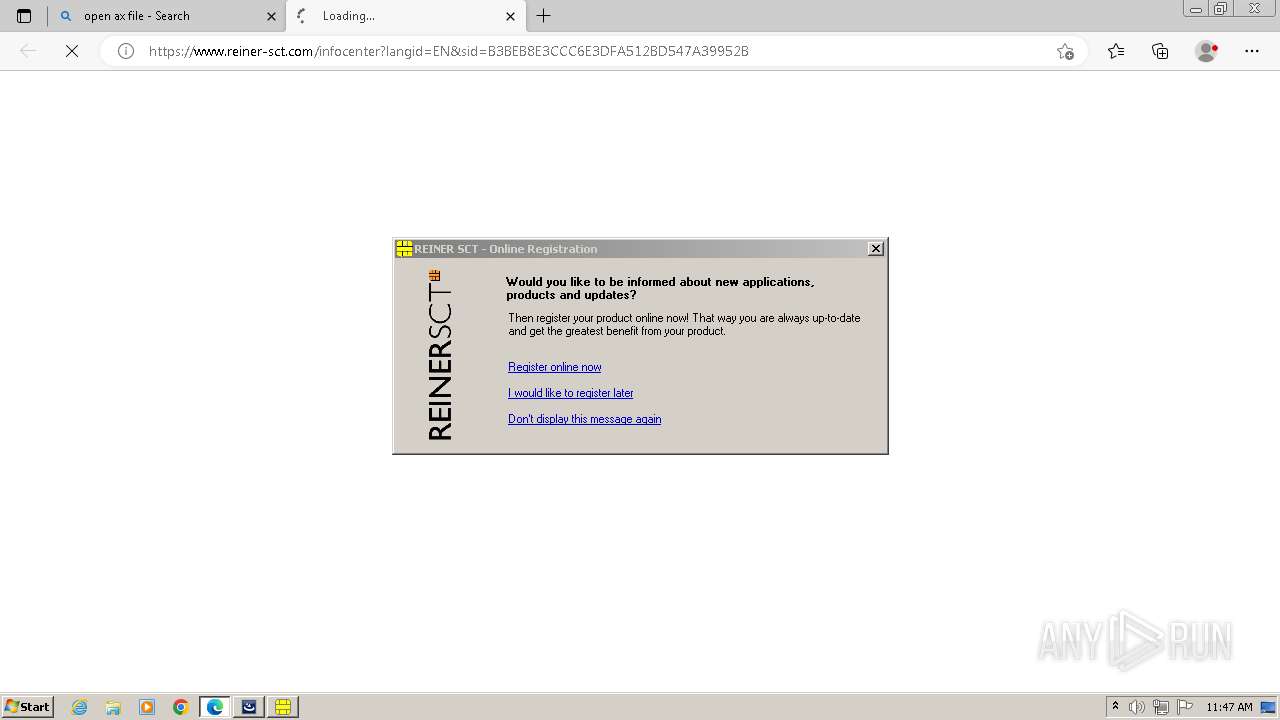The height and width of the screenshot is (720, 1280).
Task: Go back to the previous page
Action: 28,51
